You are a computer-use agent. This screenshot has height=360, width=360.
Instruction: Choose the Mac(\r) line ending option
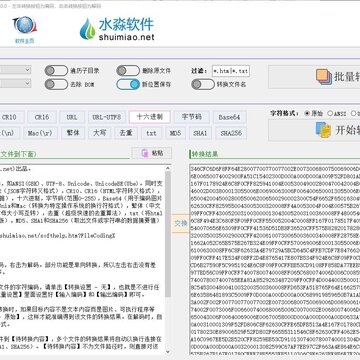40,133
